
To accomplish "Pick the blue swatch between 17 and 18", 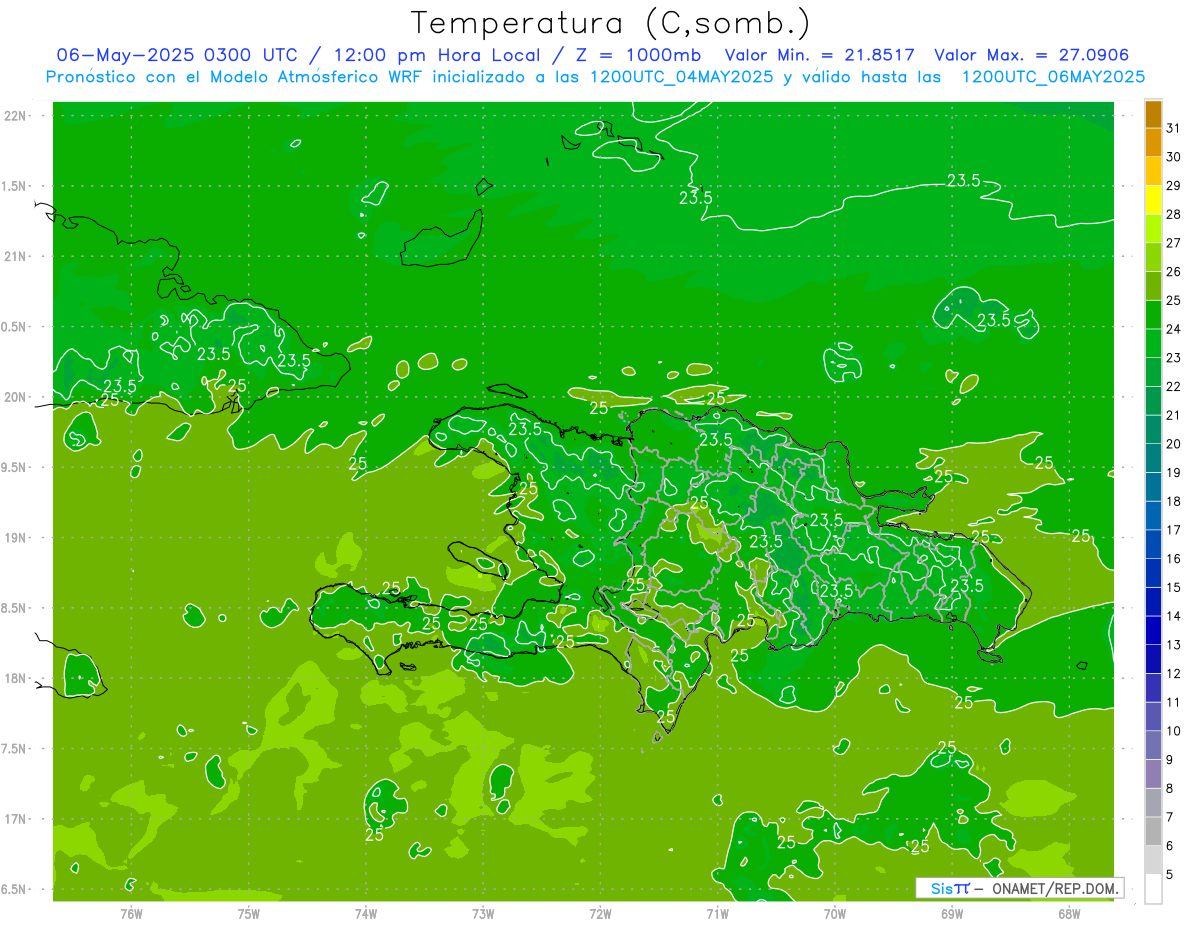I will click(x=1153, y=516).
